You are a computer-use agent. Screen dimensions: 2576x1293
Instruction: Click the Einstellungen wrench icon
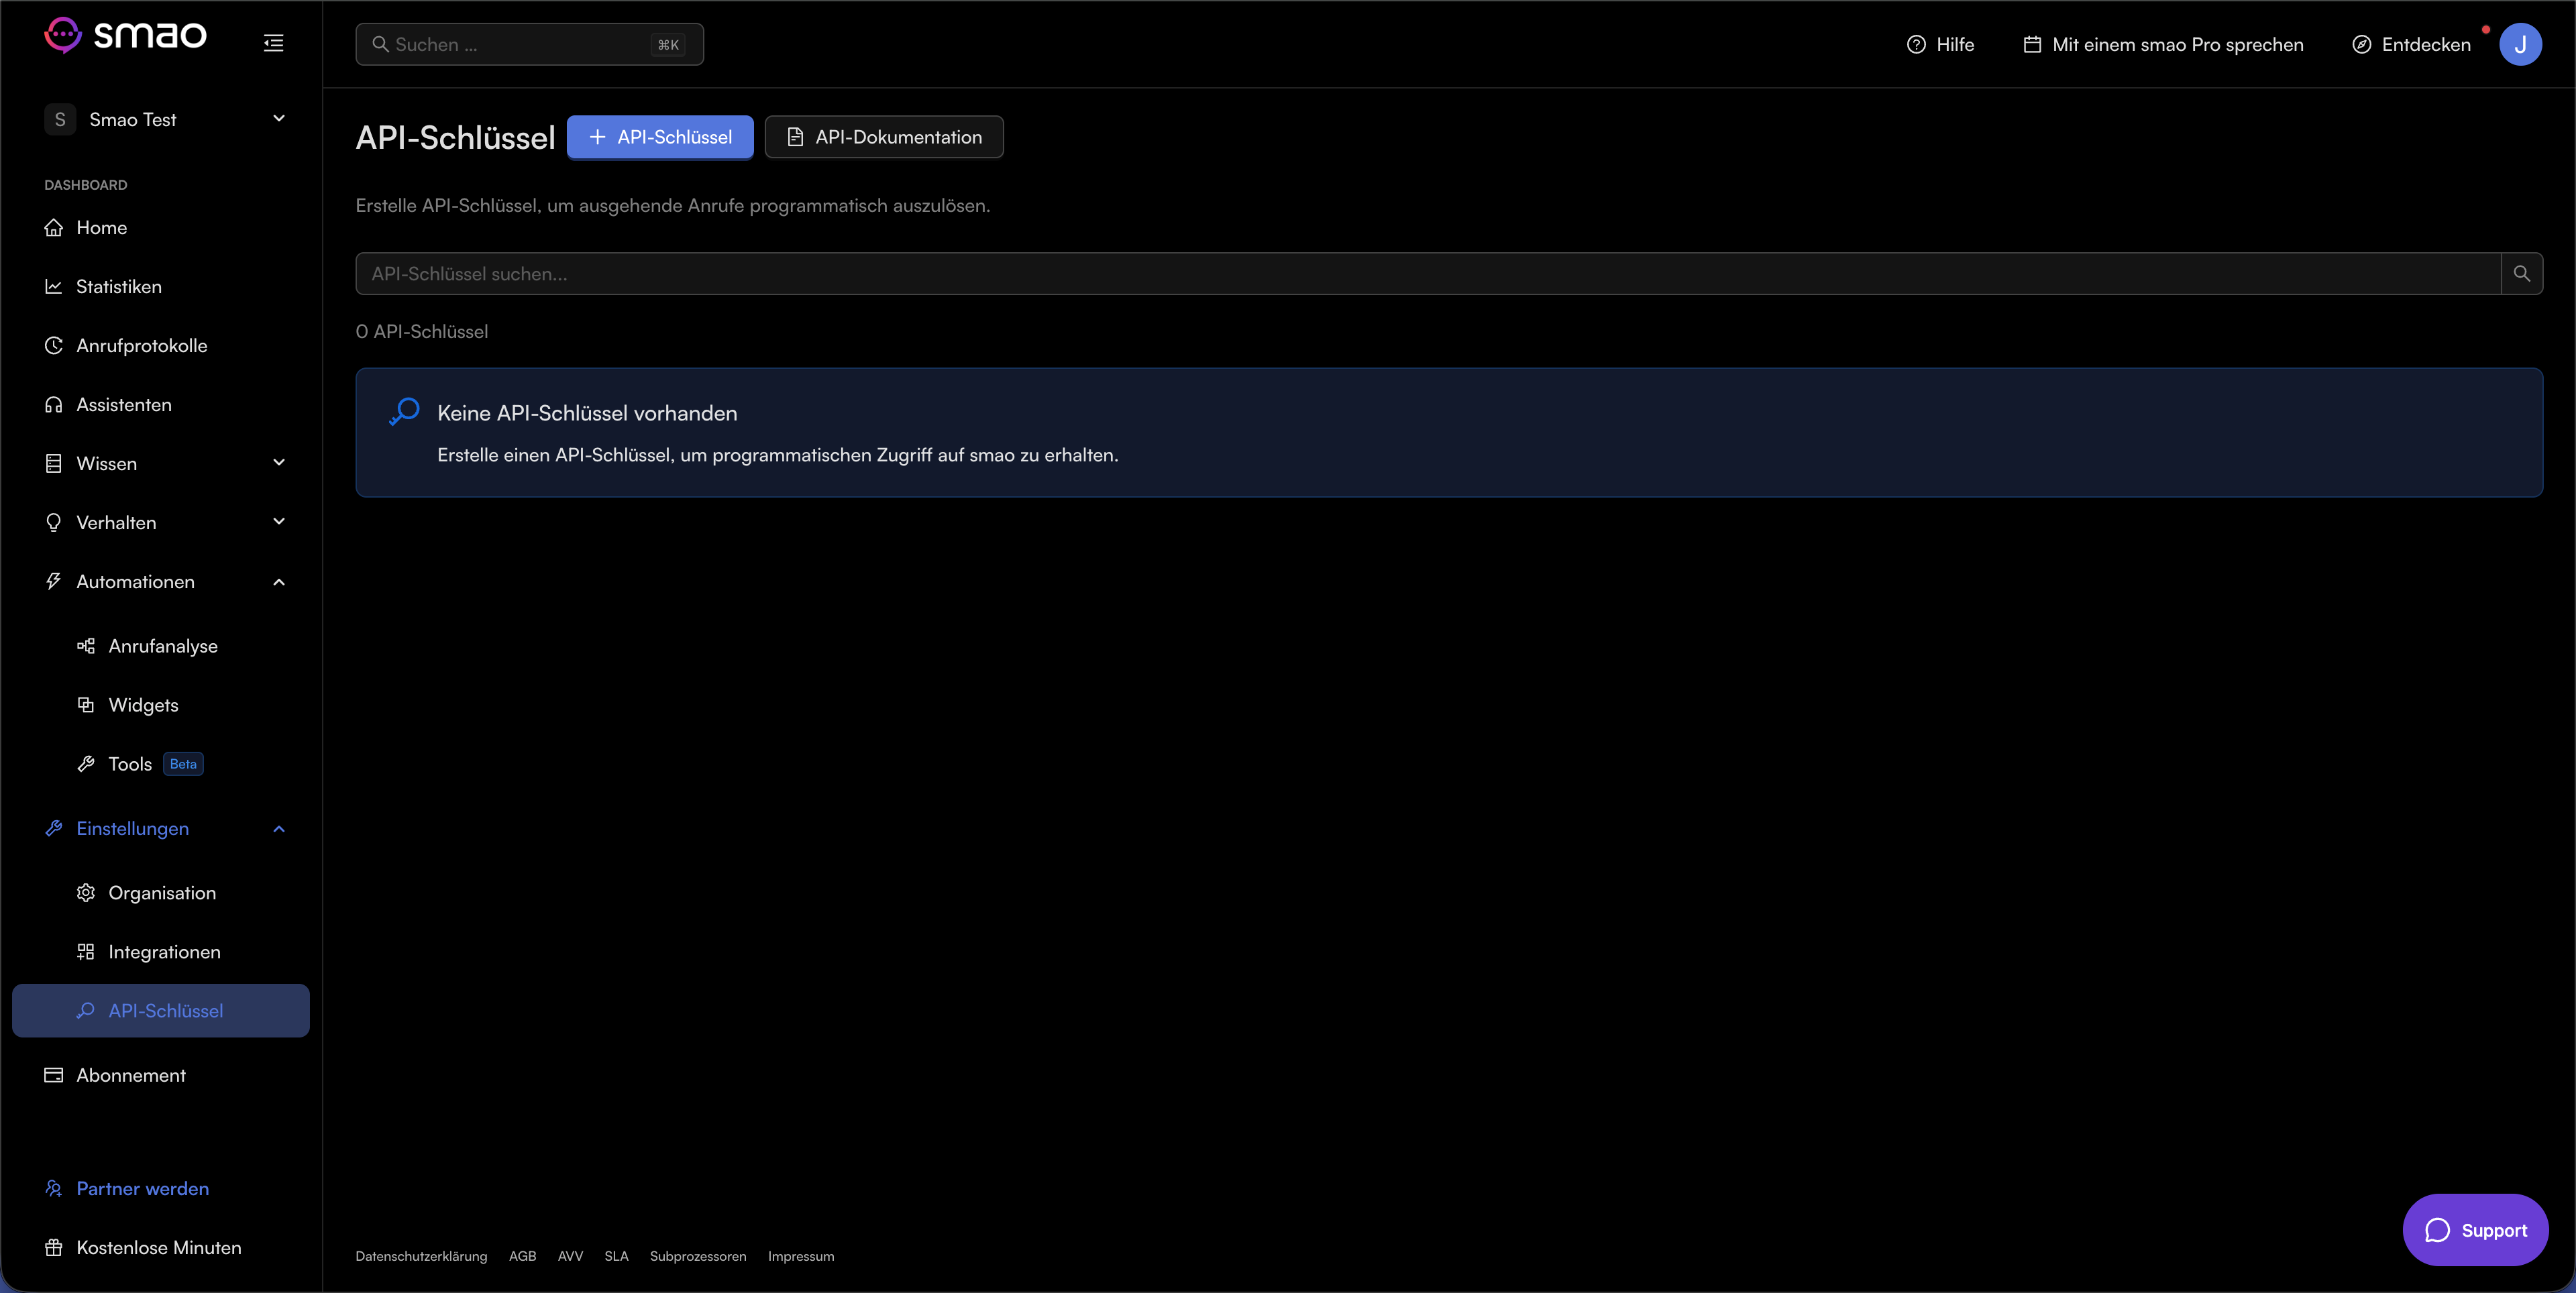(54, 829)
